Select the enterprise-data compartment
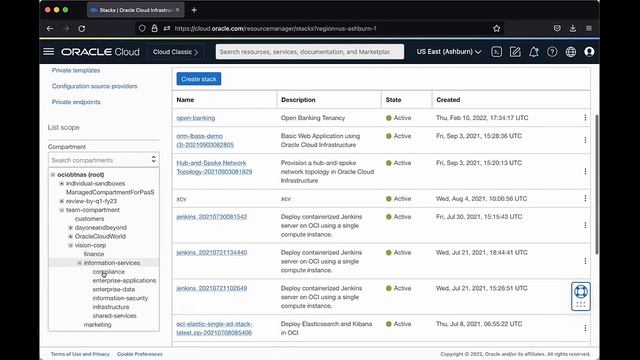 coord(113,289)
